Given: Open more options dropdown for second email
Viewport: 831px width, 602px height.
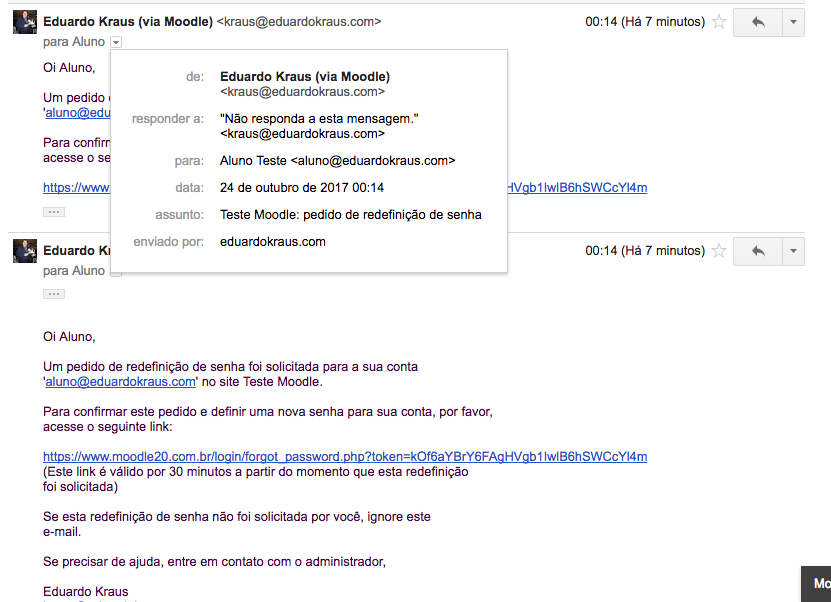Looking at the screenshot, I should (793, 251).
